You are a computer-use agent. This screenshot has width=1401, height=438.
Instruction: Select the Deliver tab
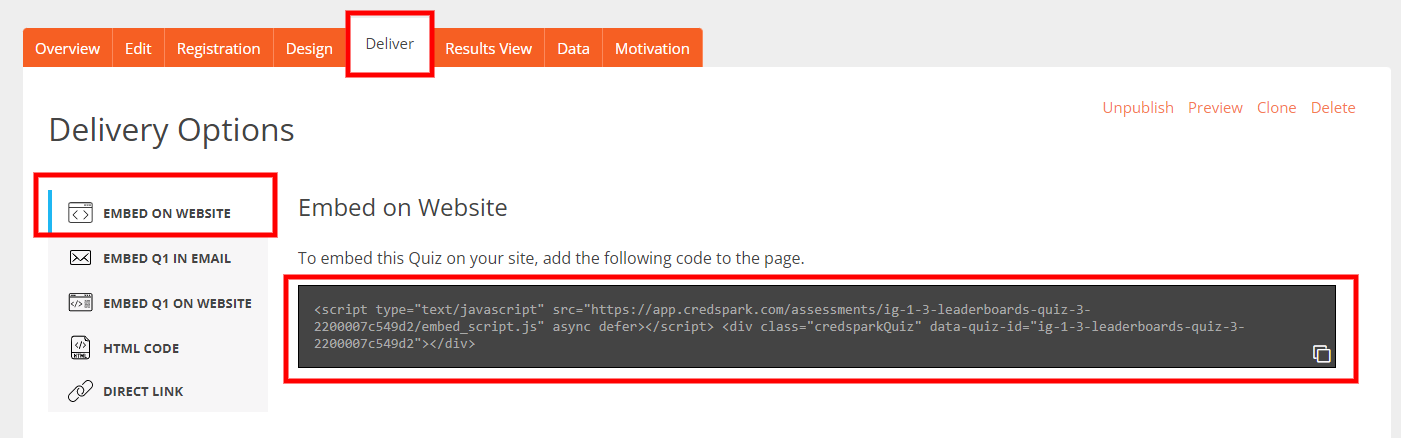tap(390, 44)
